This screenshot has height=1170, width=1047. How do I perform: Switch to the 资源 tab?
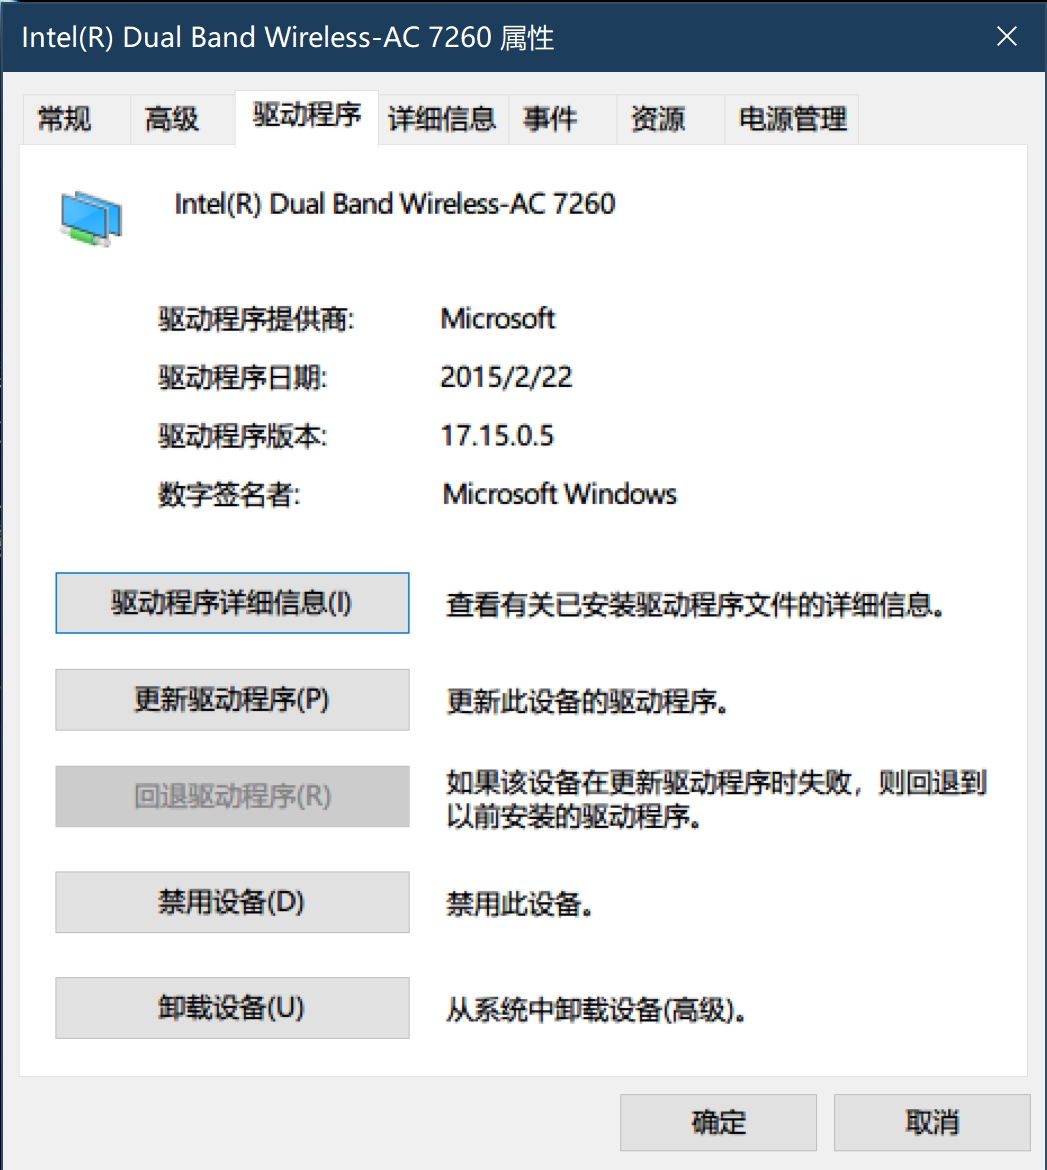[657, 120]
